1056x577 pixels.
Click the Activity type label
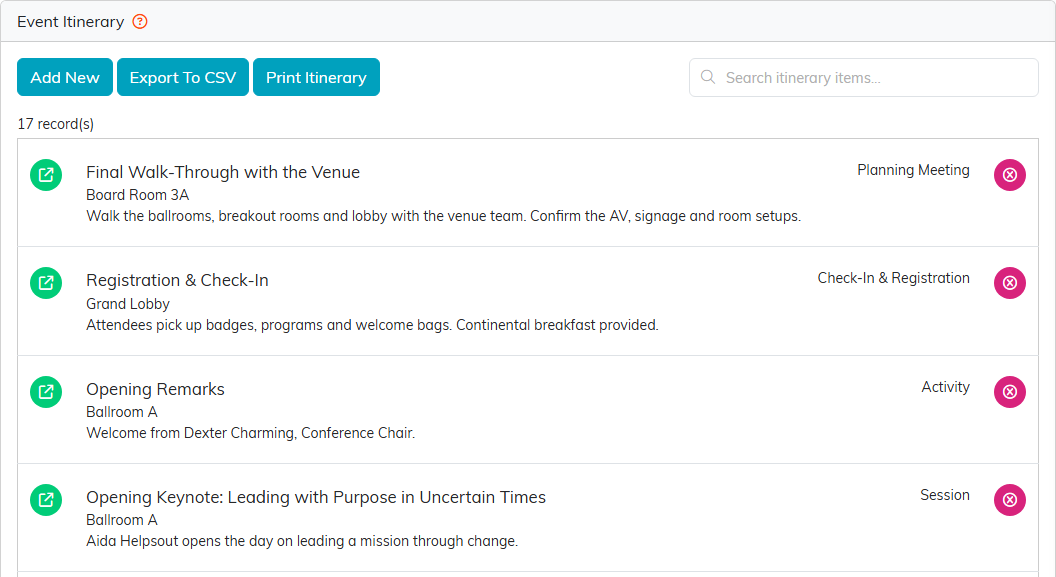click(946, 387)
